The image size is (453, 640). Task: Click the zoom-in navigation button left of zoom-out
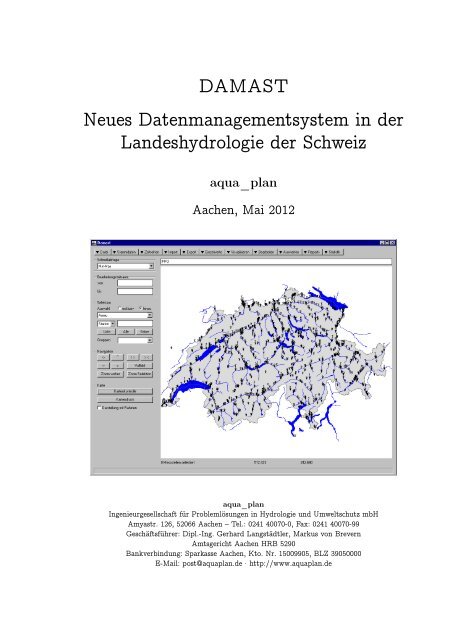pyautogui.click(x=133, y=358)
